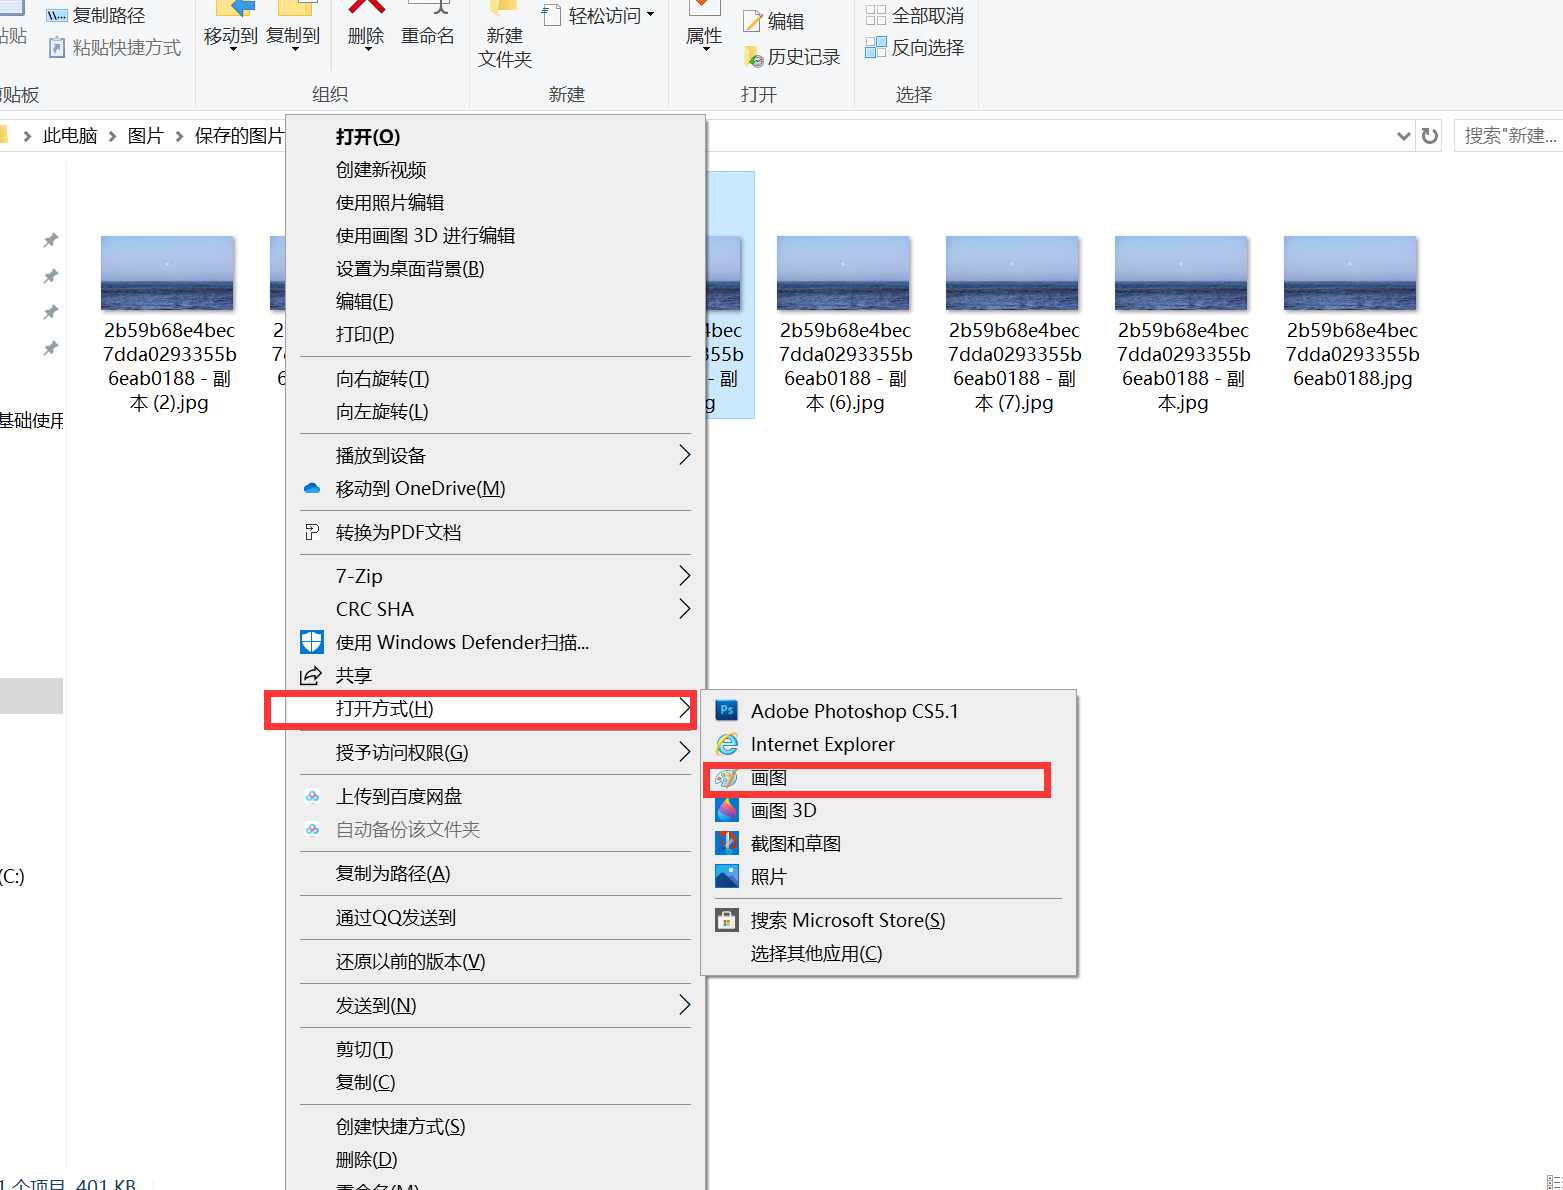This screenshot has height=1190, width=1563.
Task: Click the OneDrive cloud icon
Action: (x=312, y=488)
